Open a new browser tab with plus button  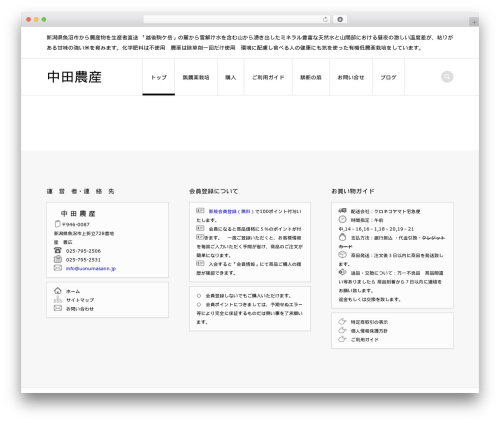click(474, 22)
